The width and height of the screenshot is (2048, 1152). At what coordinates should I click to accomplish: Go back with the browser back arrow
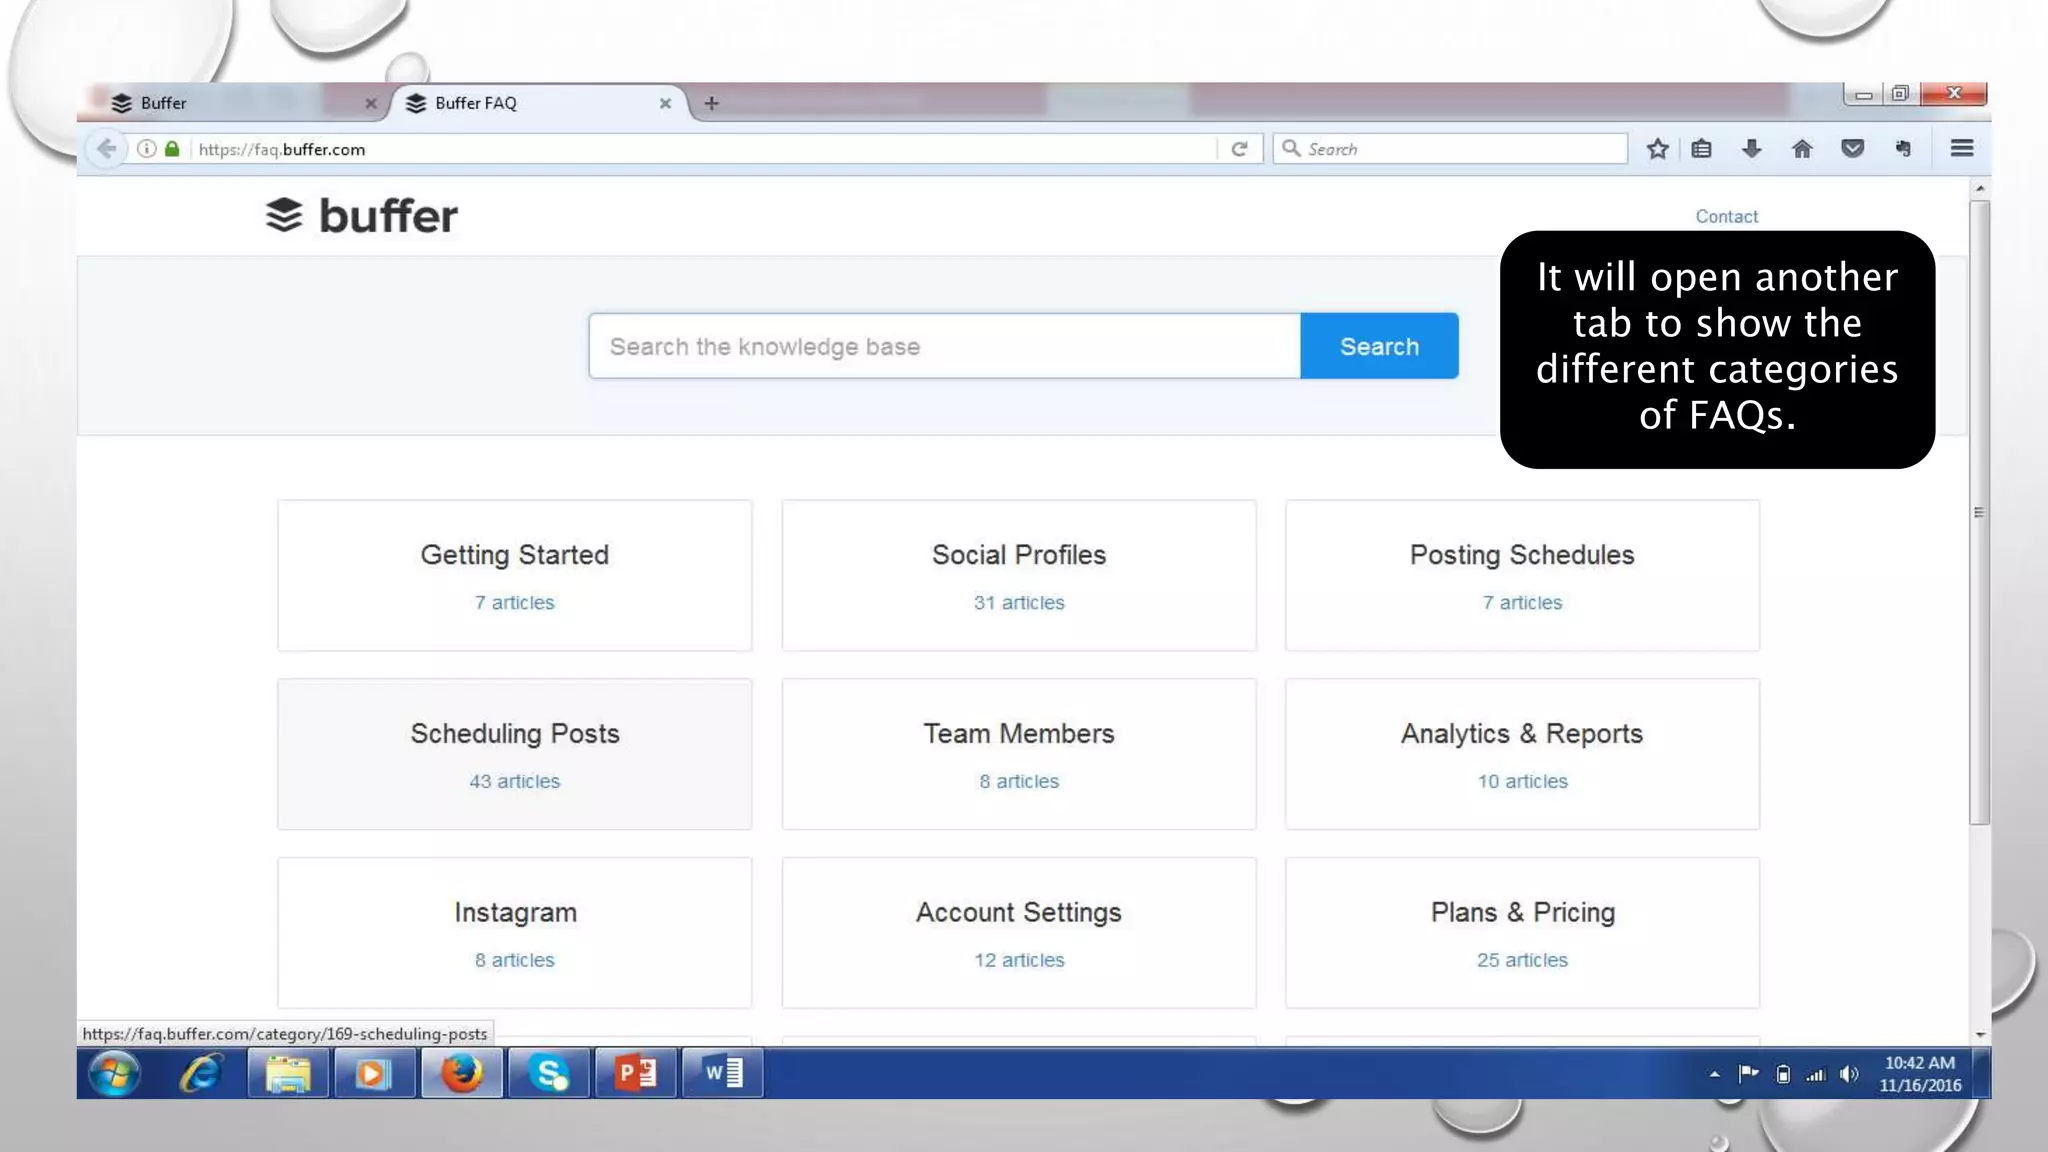106,149
